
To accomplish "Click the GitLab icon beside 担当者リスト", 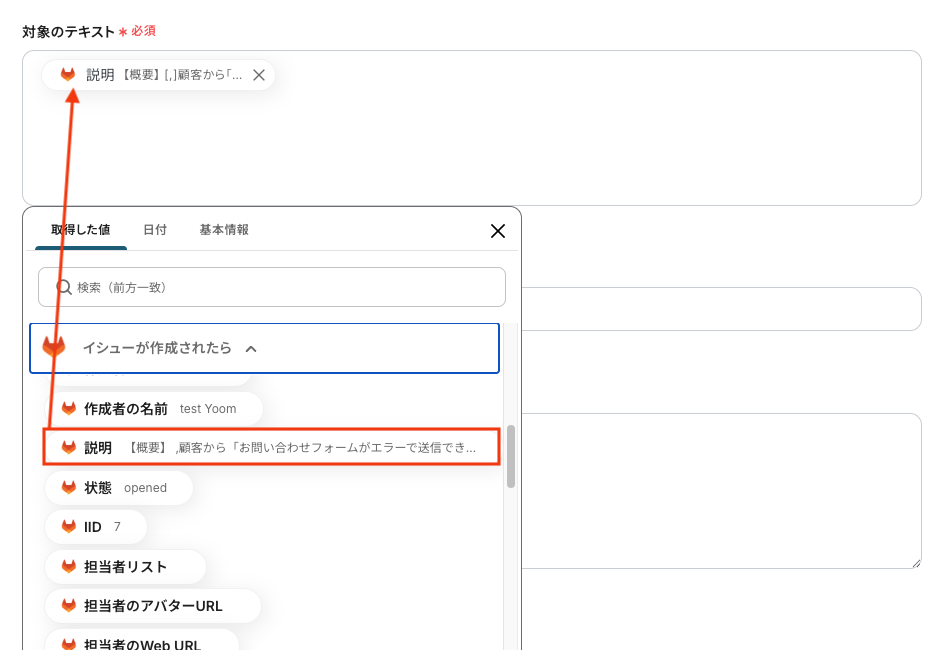I will pyautogui.click(x=69, y=567).
